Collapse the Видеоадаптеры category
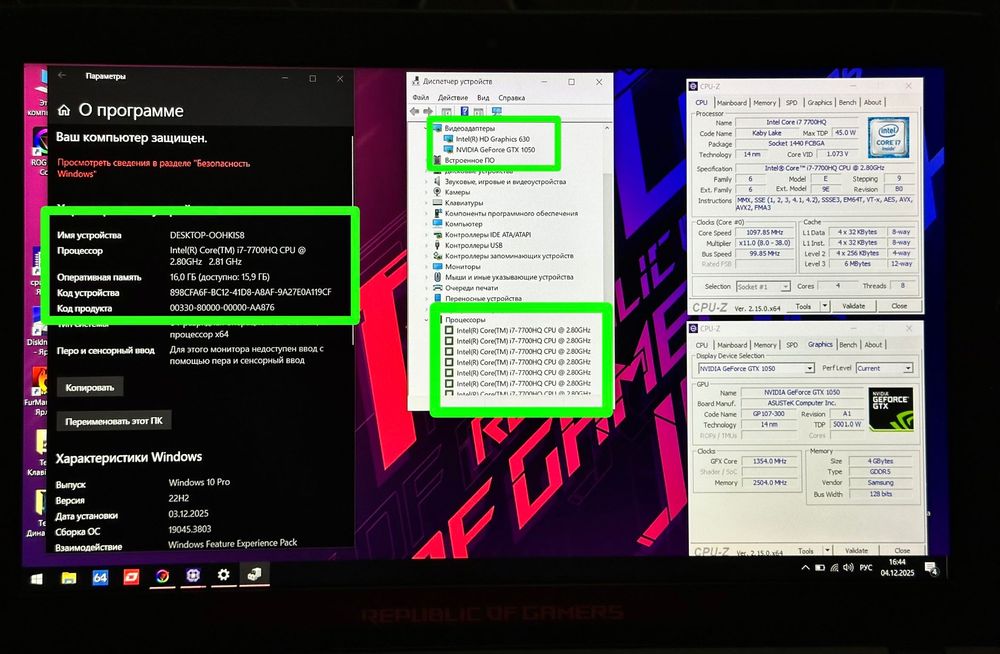The height and width of the screenshot is (654, 1000). point(427,128)
